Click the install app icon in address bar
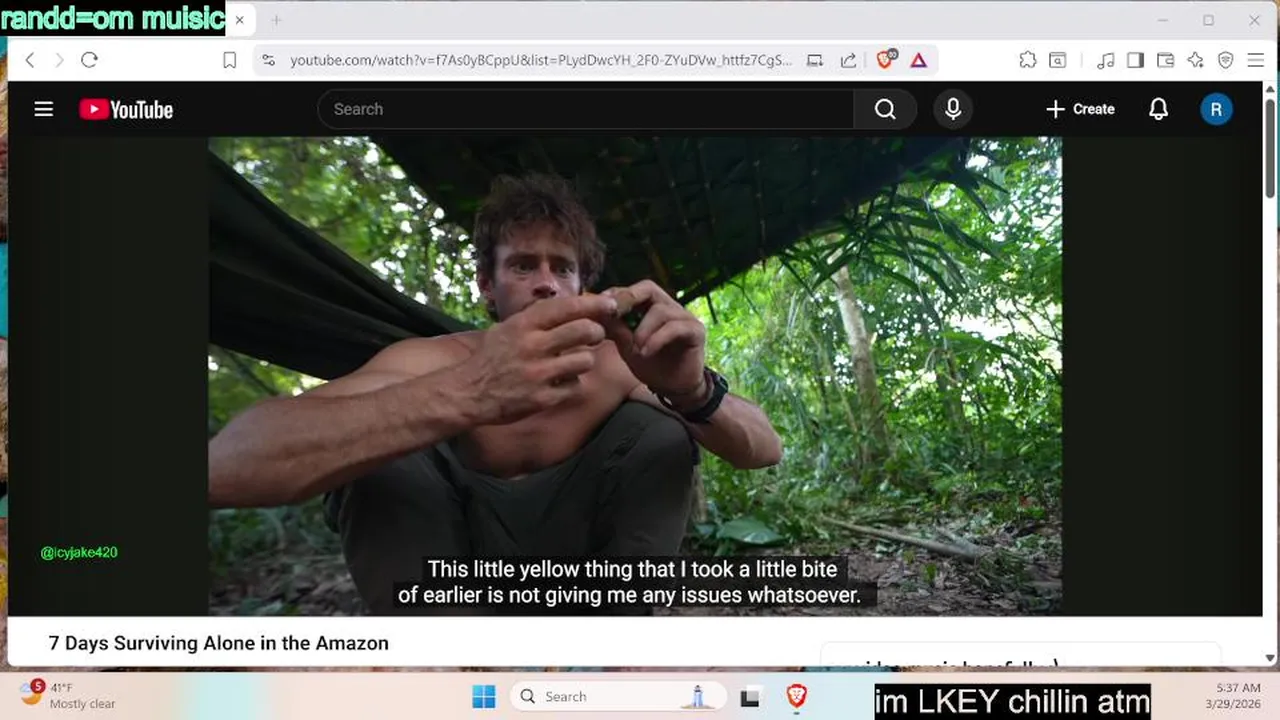Viewport: 1280px width, 720px height. tap(815, 60)
